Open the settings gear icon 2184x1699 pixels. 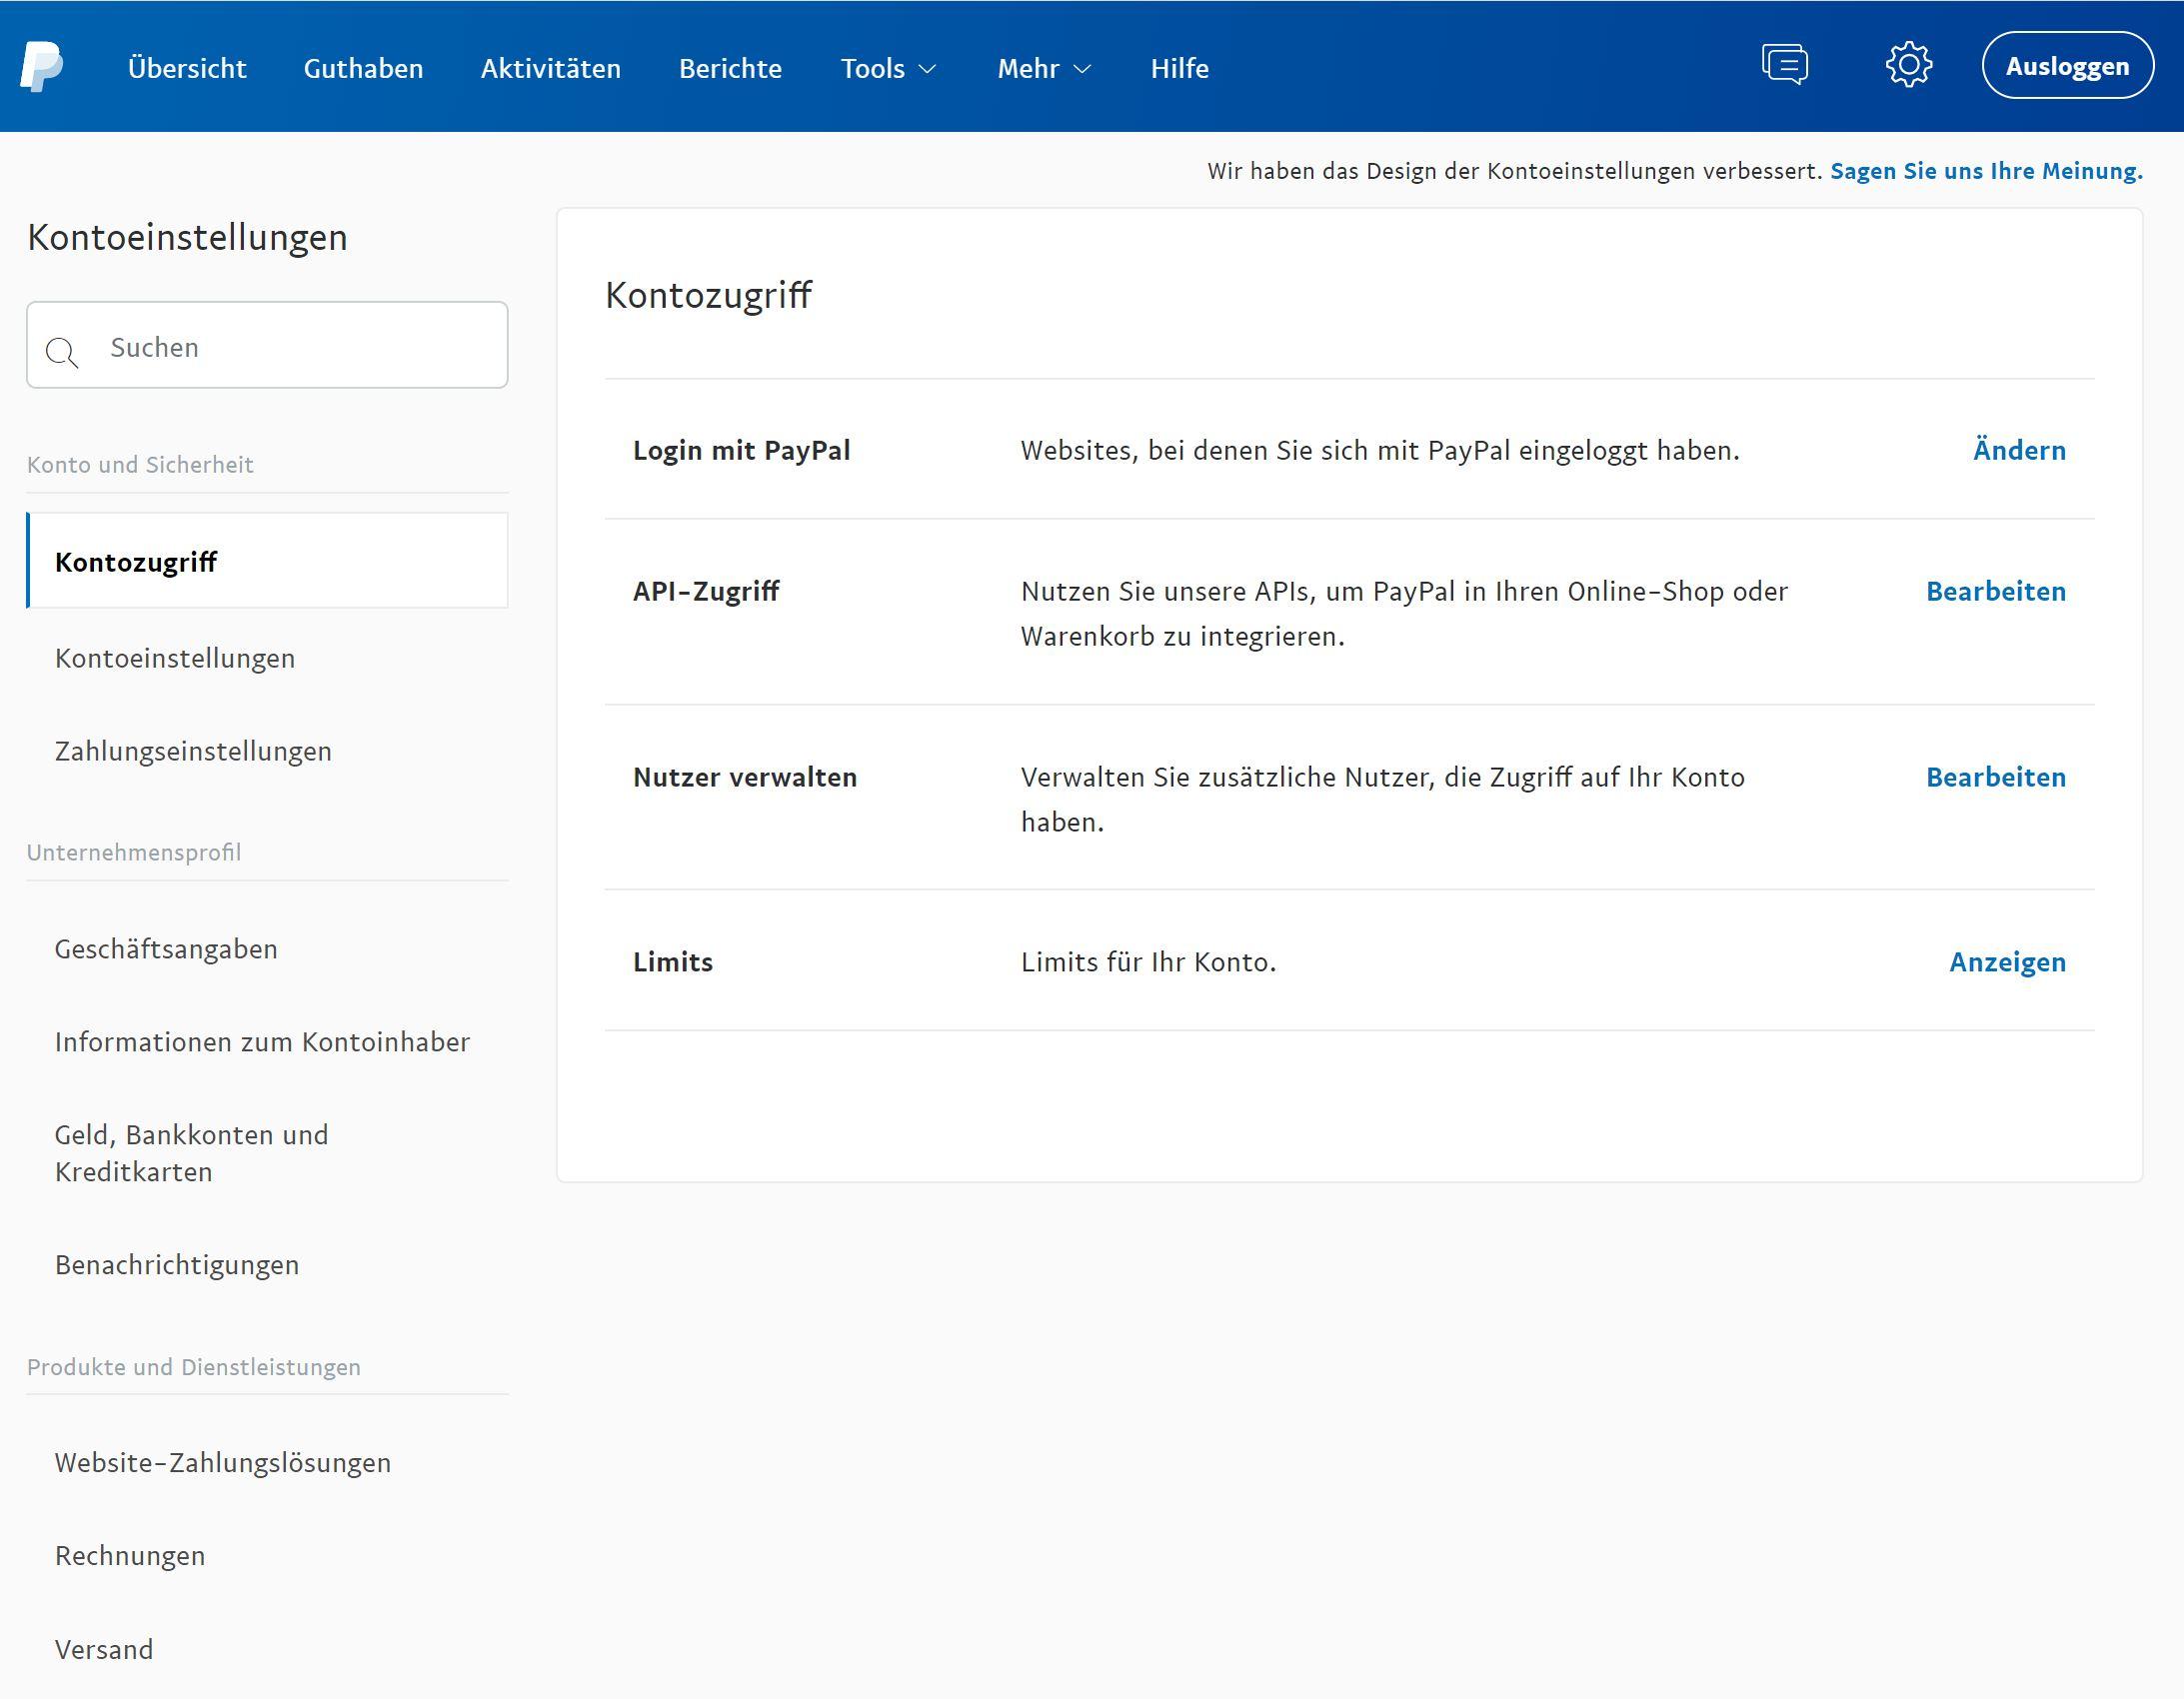point(1909,65)
